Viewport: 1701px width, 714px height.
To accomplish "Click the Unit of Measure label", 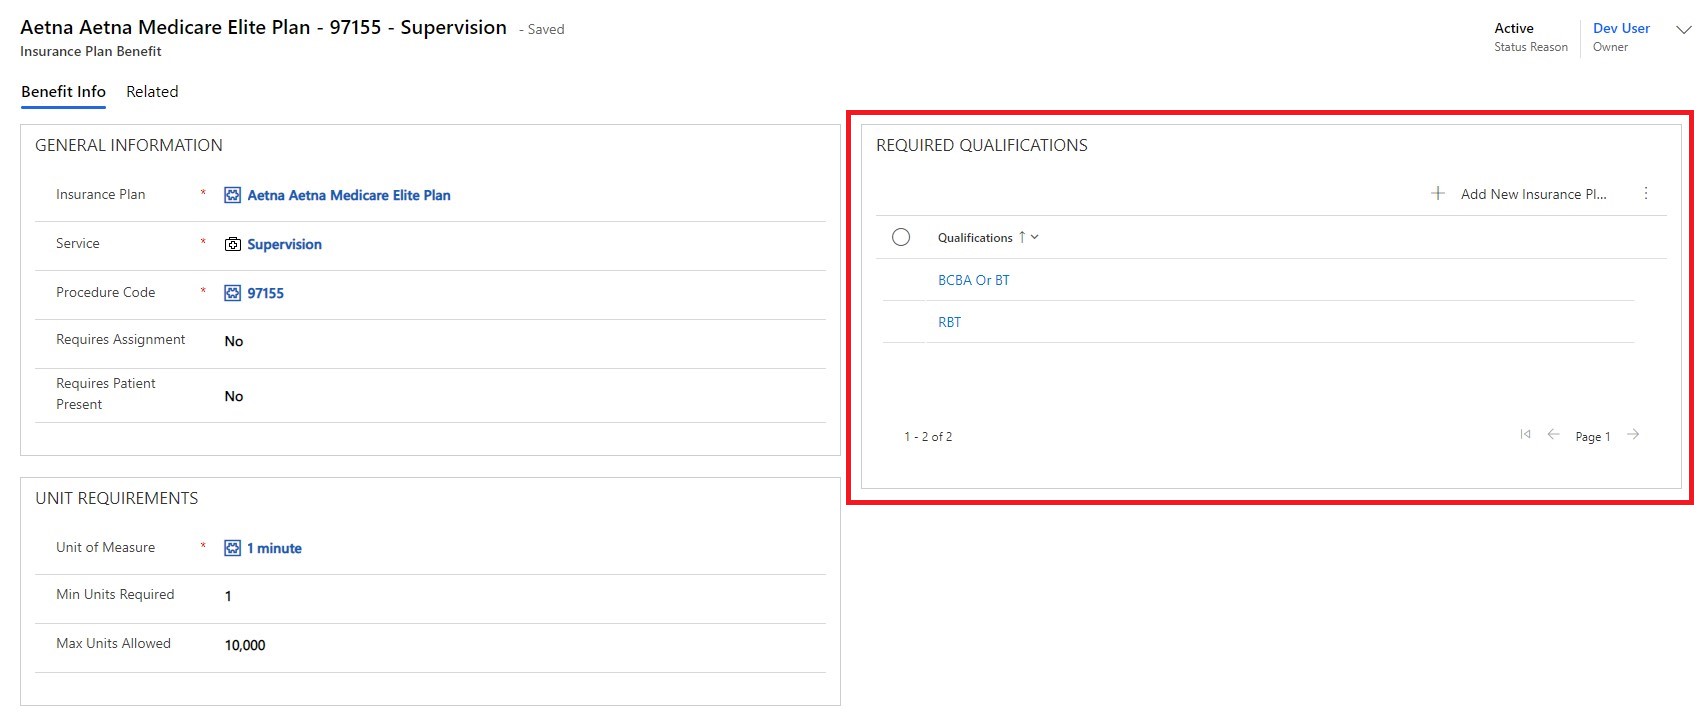I will point(105,547).
